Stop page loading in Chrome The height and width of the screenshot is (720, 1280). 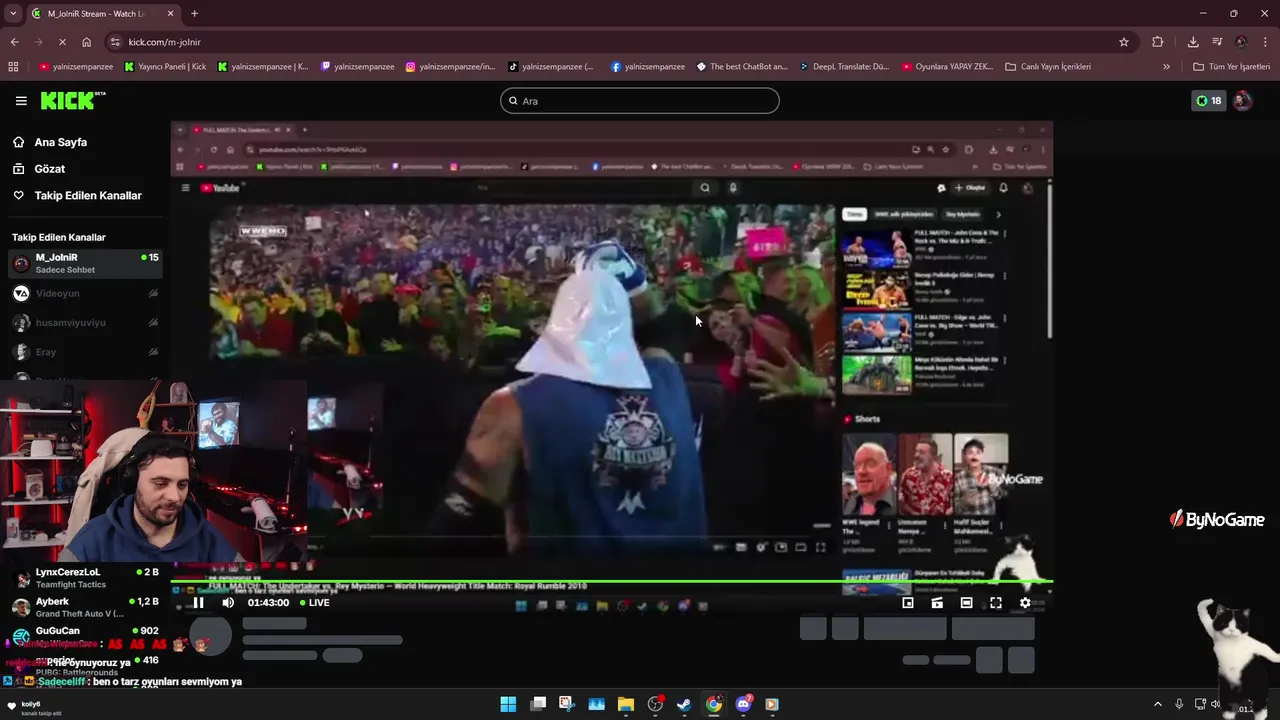[62, 42]
